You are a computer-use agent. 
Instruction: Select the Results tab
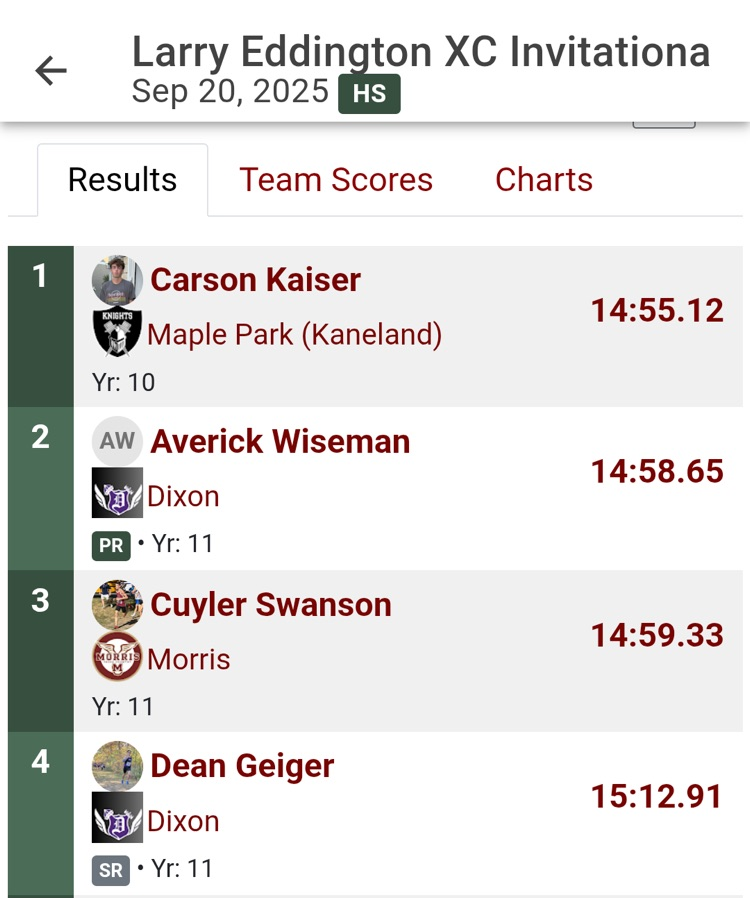(x=122, y=180)
